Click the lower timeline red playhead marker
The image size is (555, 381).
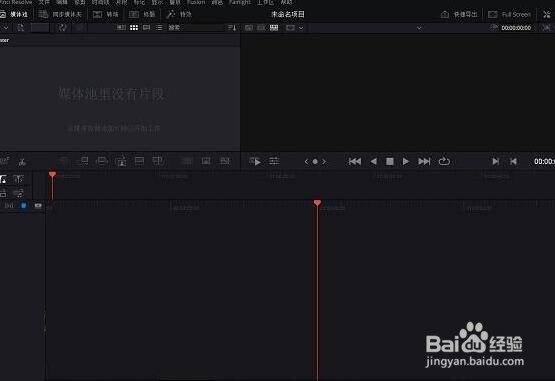tap(317, 203)
